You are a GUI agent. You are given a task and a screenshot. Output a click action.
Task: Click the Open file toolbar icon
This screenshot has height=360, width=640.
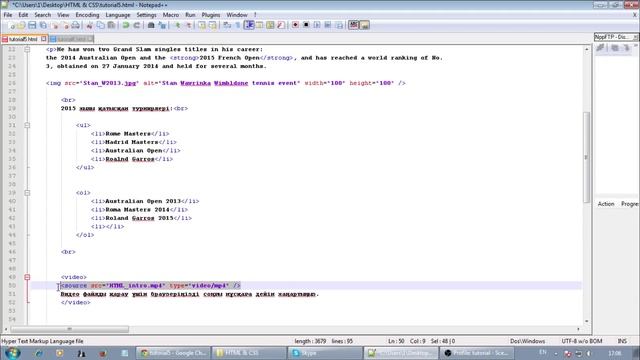[x=21, y=25]
